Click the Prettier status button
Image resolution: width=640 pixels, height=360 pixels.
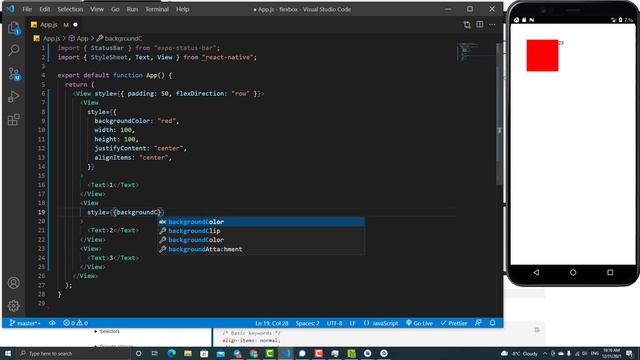[x=453, y=323]
